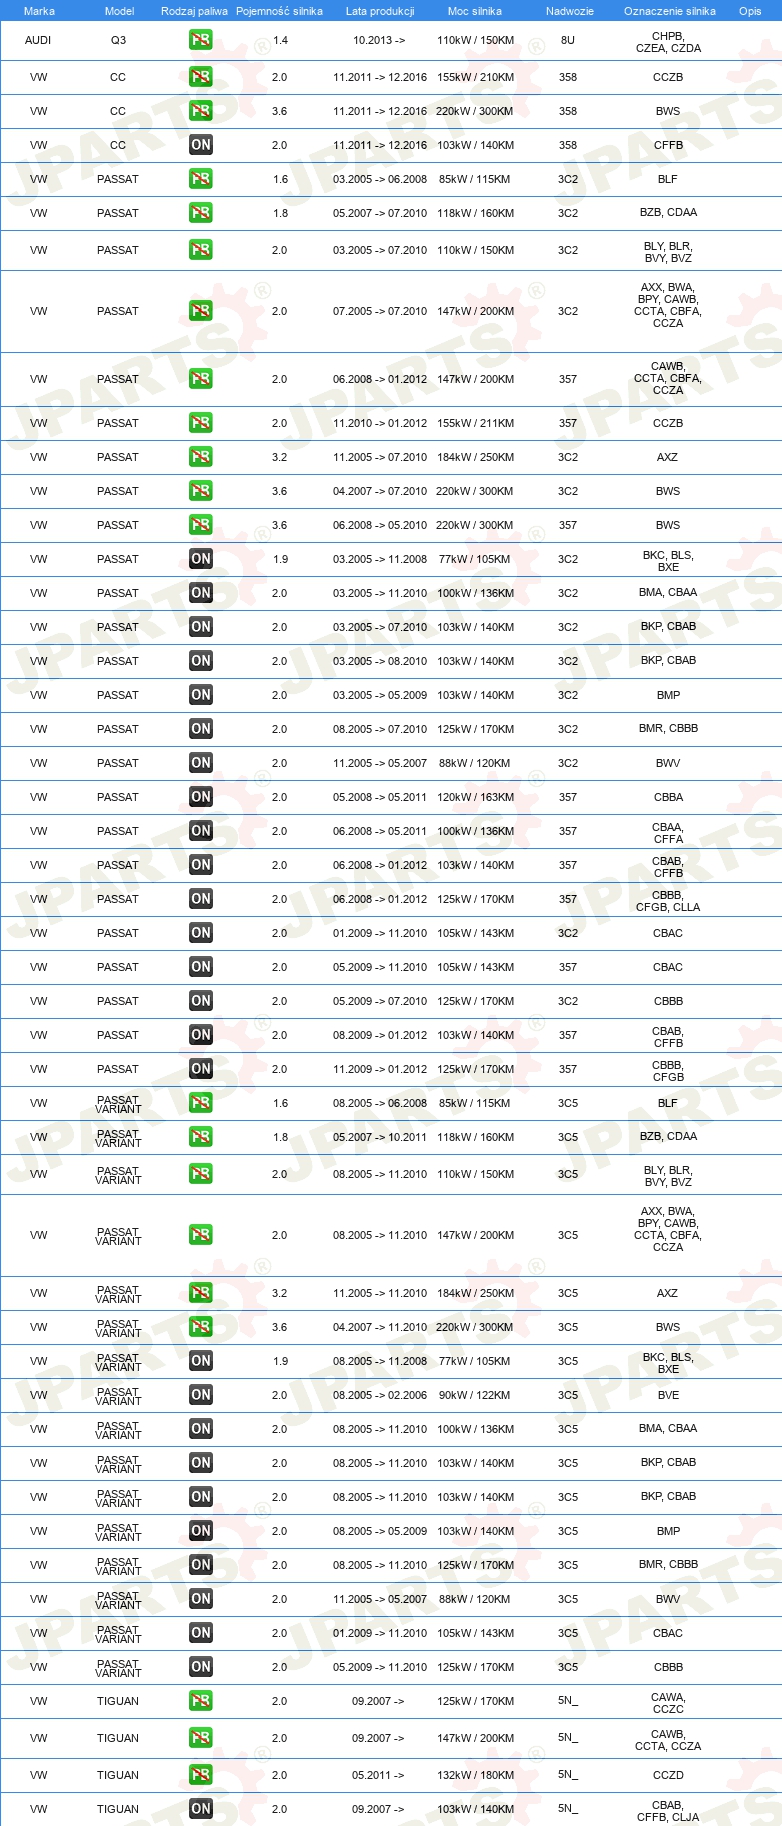
Task: Click the Marka column header
Action: click(x=39, y=11)
